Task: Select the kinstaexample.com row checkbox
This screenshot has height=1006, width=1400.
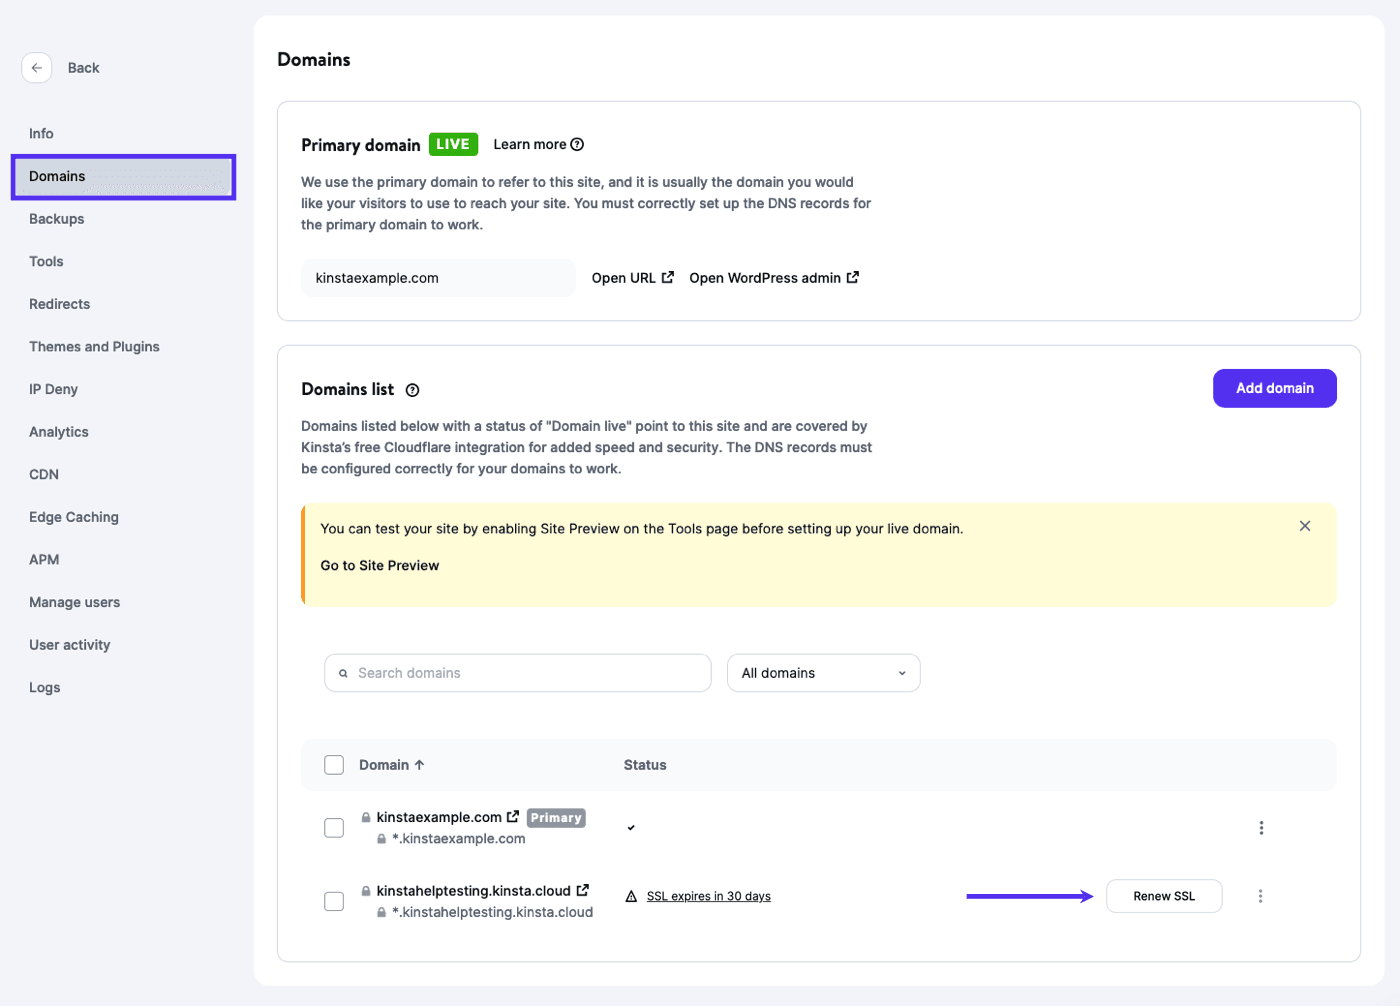Action: click(333, 827)
